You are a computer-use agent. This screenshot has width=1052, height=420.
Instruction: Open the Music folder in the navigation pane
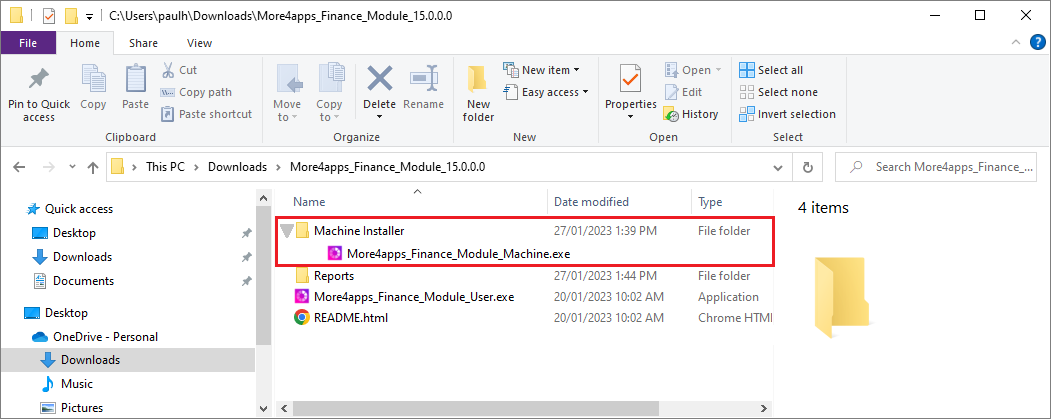[x=76, y=384]
